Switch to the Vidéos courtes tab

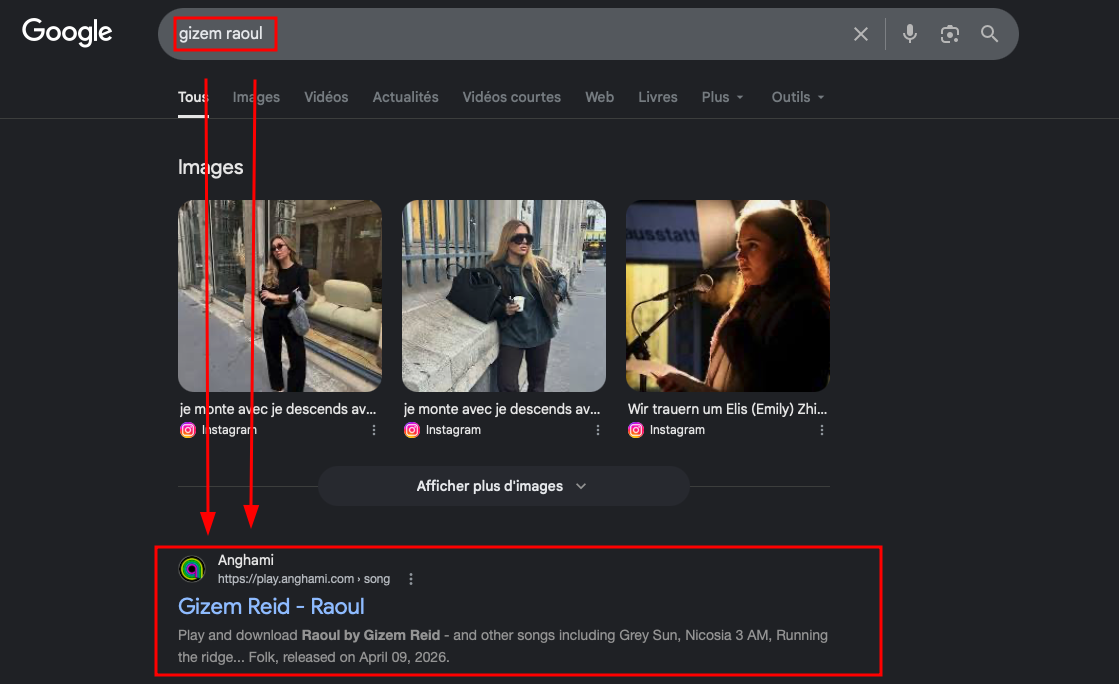point(512,97)
